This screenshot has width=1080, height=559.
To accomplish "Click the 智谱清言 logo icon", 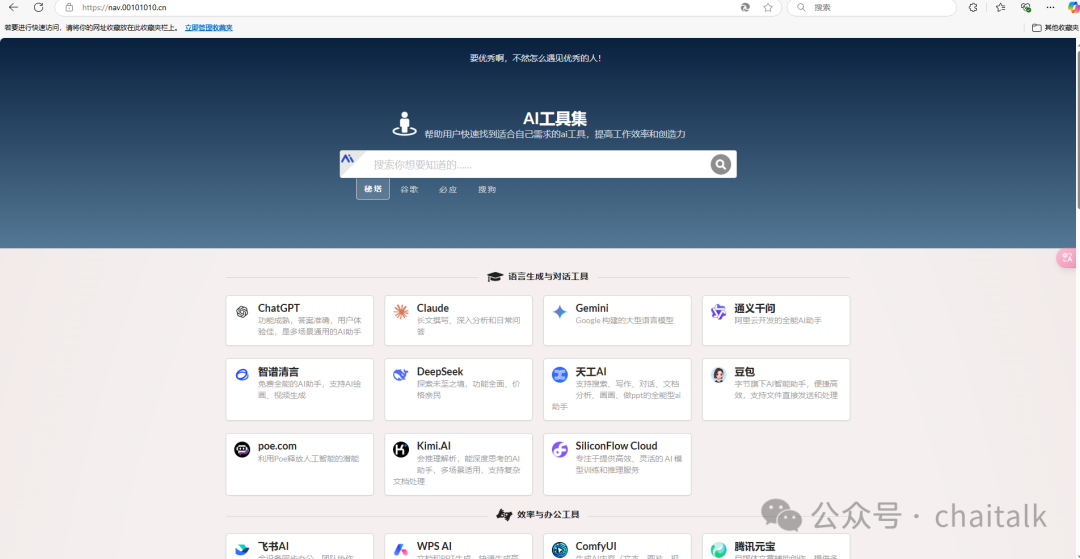I will pos(242,375).
